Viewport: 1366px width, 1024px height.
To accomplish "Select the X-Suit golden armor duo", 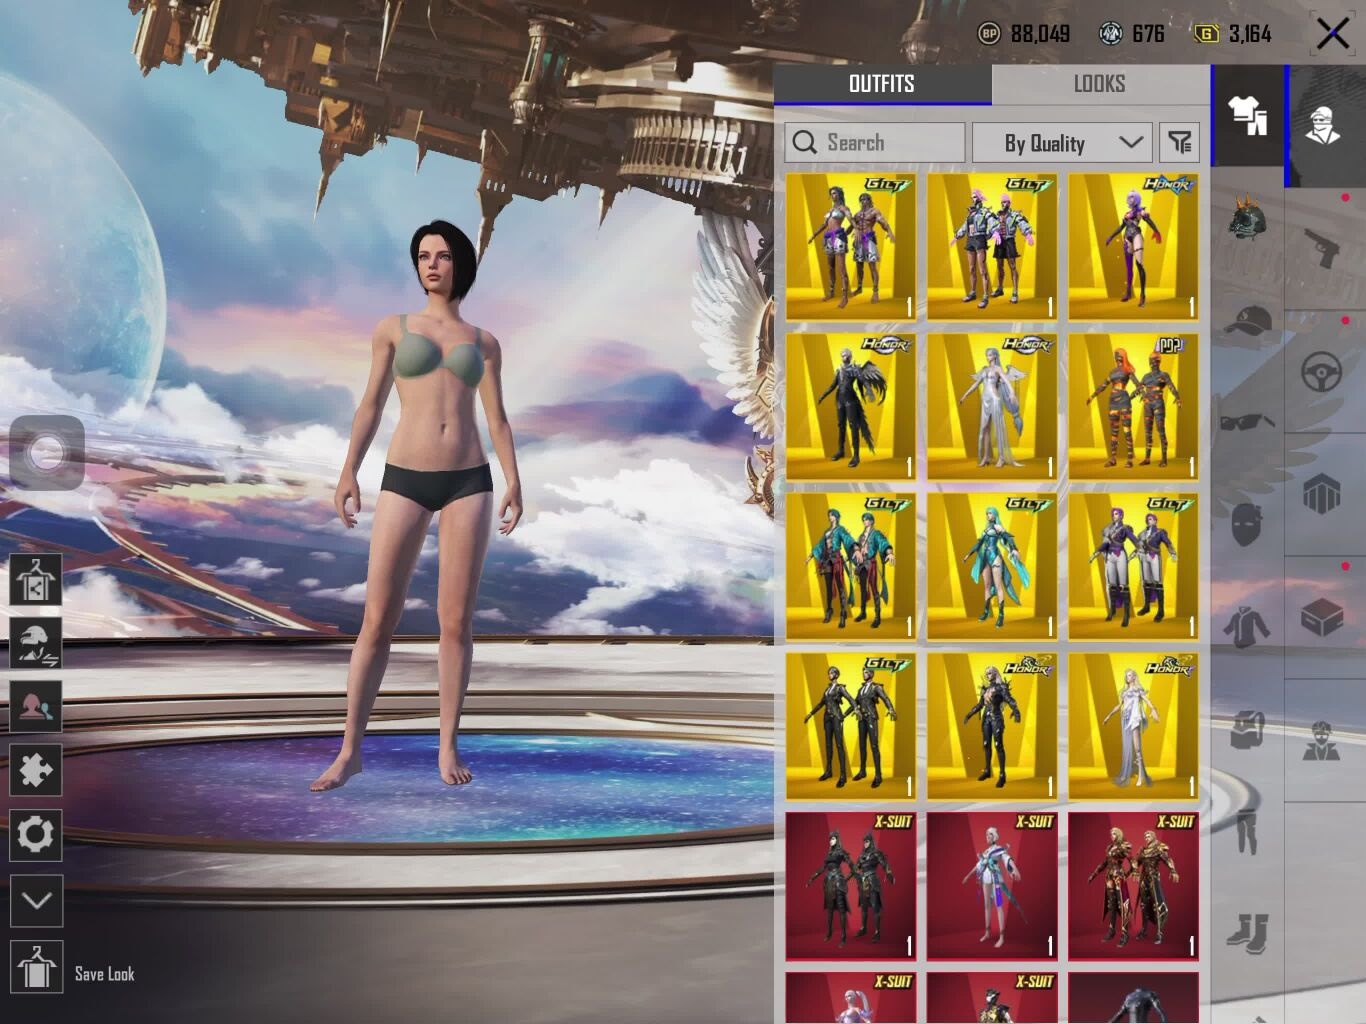I will (1133, 886).
